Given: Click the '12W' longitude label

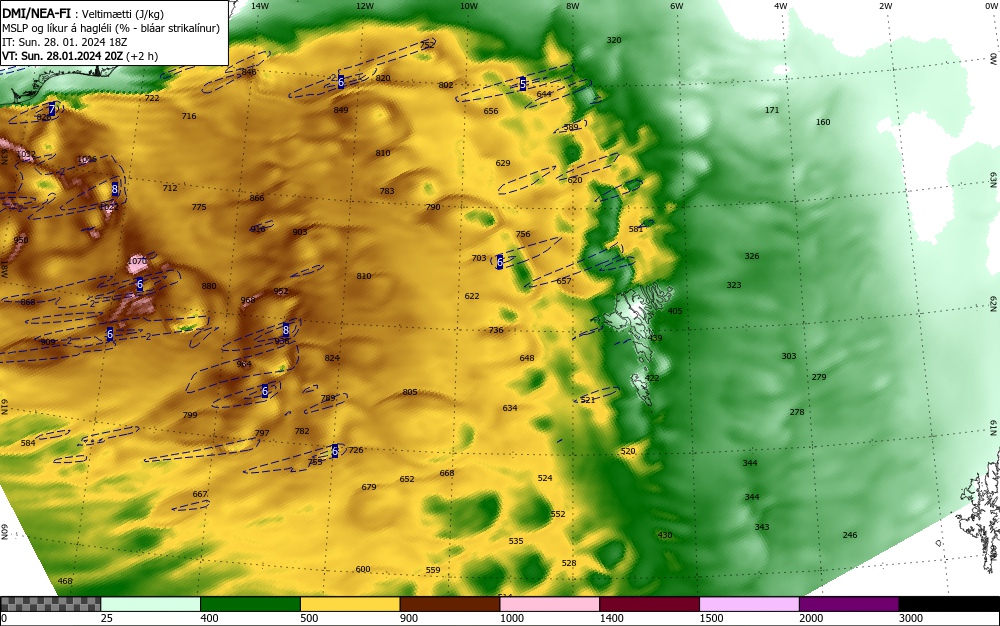Looking at the screenshot, I should [364, 6].
